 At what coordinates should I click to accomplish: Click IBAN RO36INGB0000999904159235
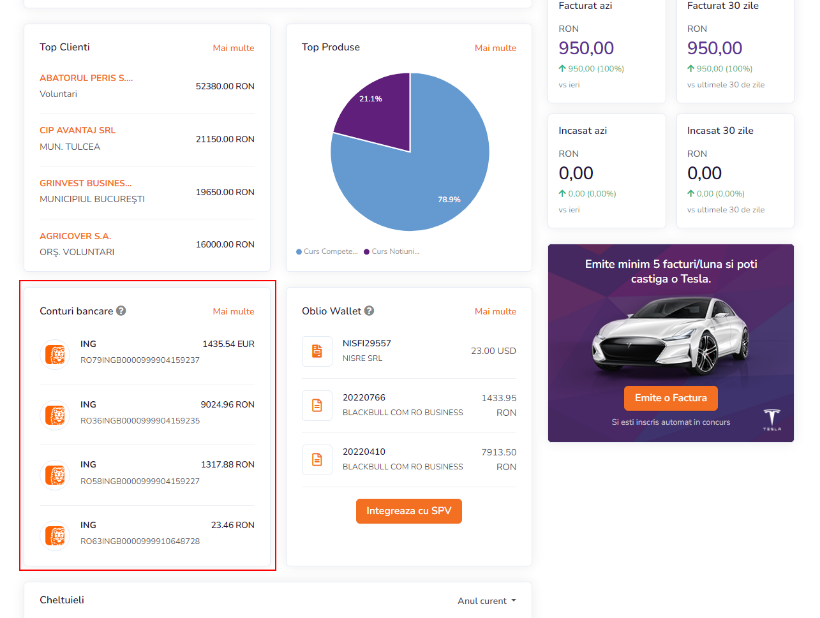[140, 420]
